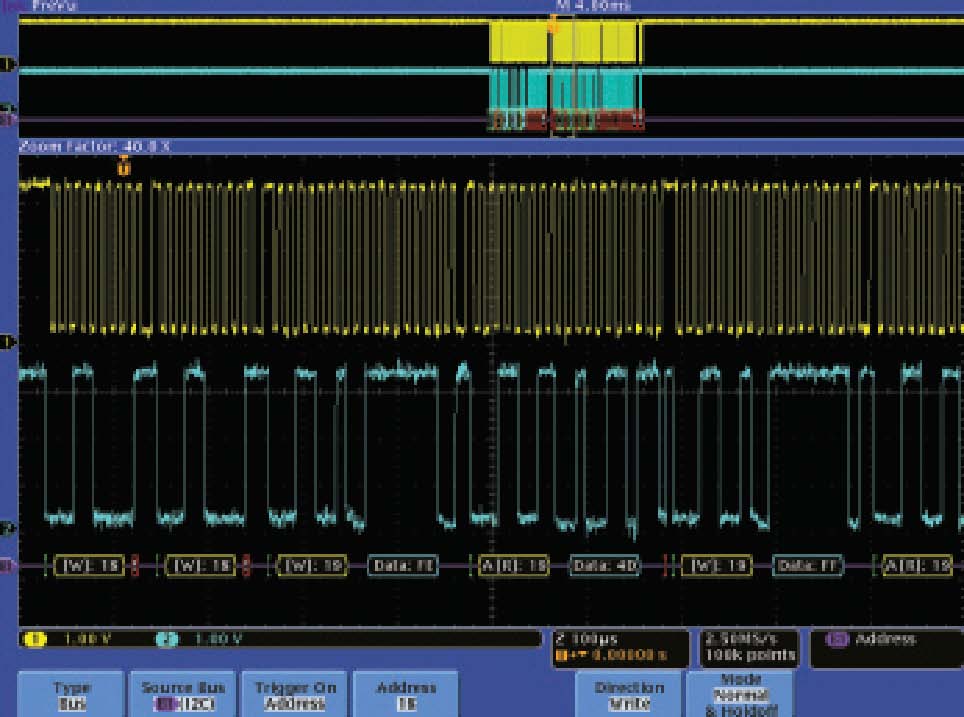The image size is (964, 717).
Task: Click the red stop marker on bus
Action: point(134,566)
